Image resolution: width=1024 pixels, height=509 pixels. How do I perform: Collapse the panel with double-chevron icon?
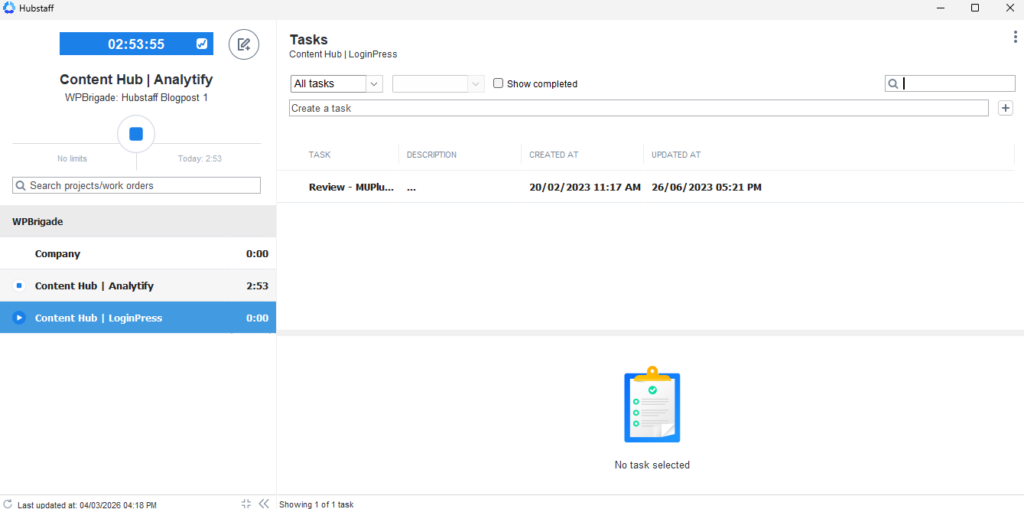(x=264, y=503)
